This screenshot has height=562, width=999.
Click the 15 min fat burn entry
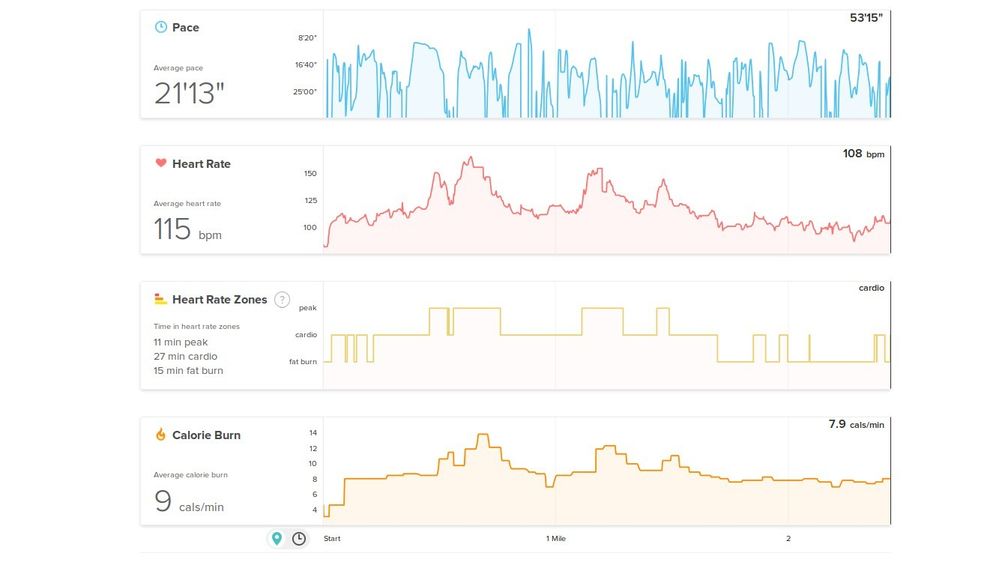pos(189,370)
